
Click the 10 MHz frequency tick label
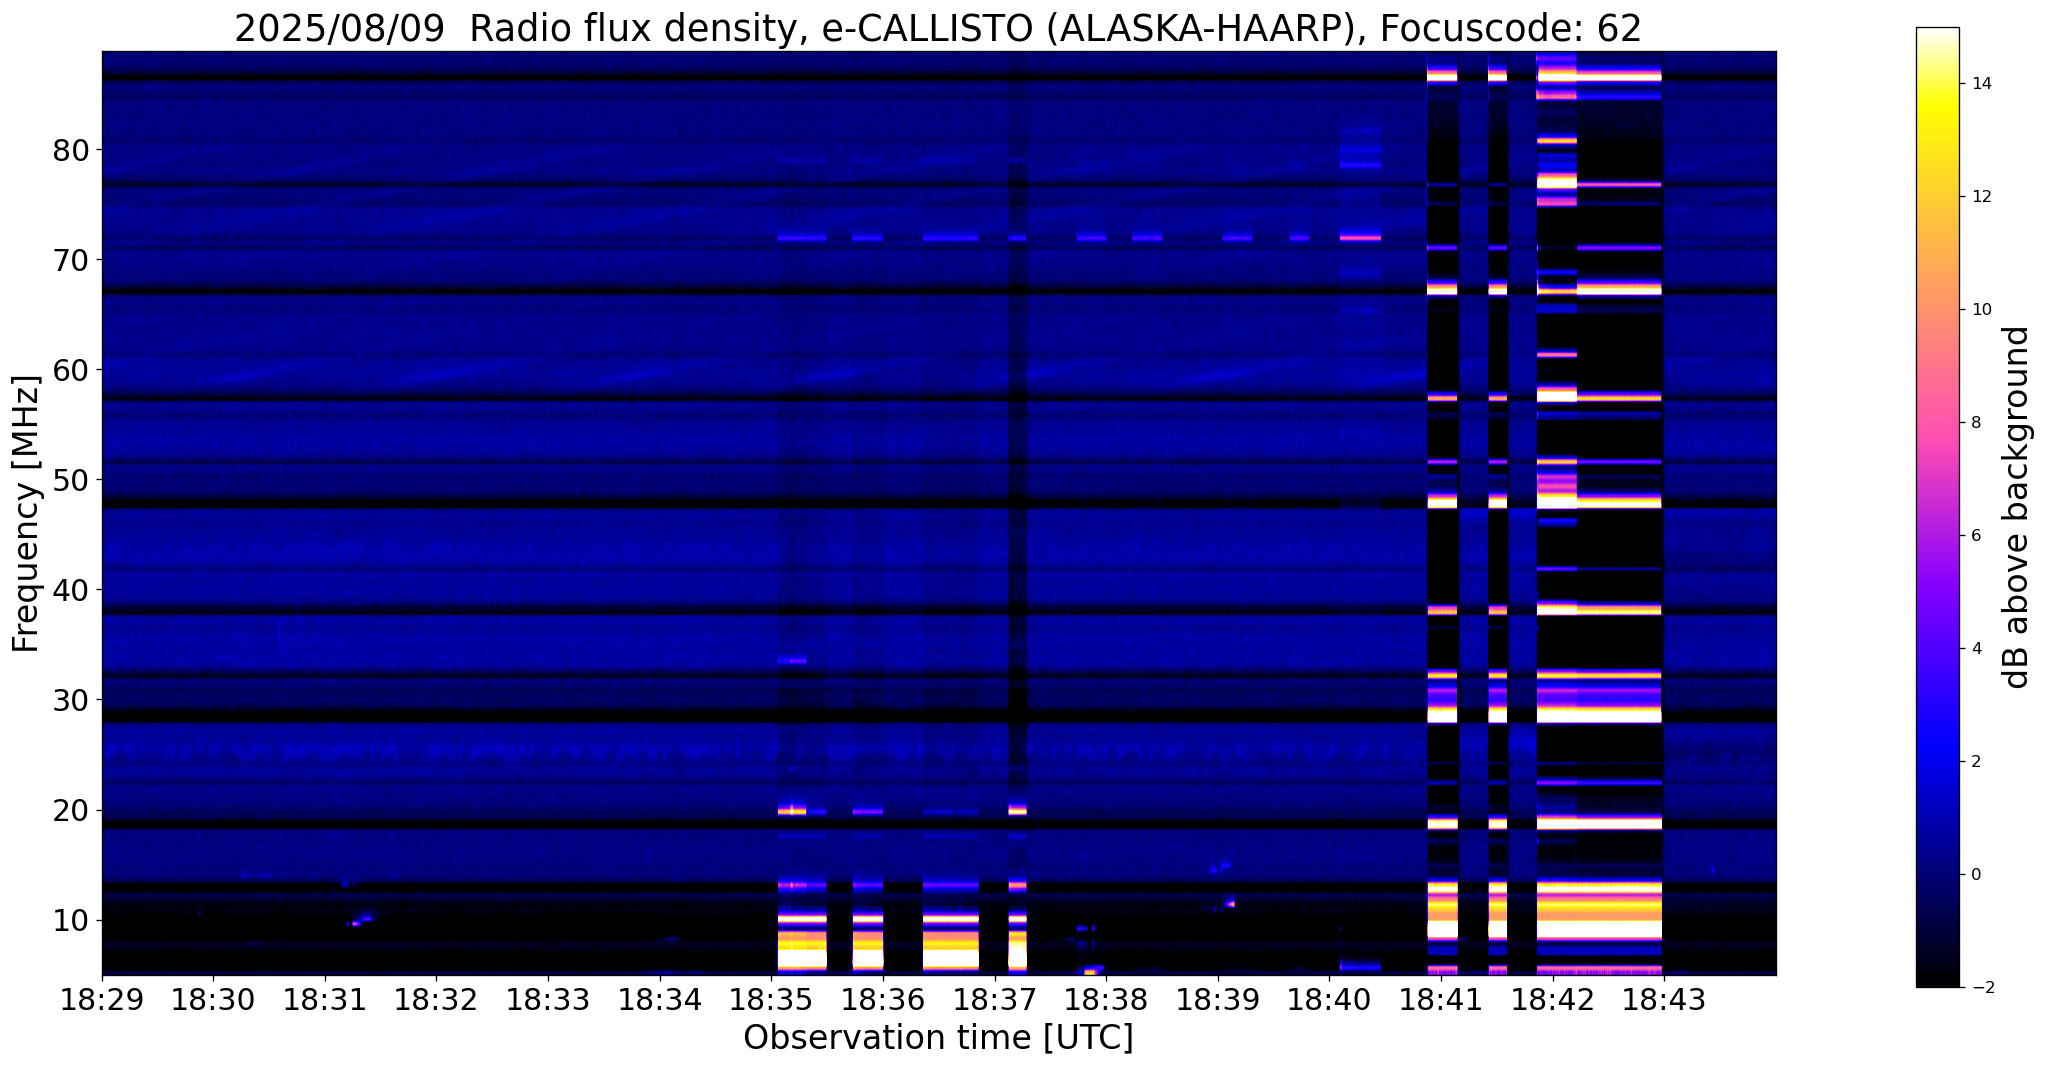[x=70, y=920]
